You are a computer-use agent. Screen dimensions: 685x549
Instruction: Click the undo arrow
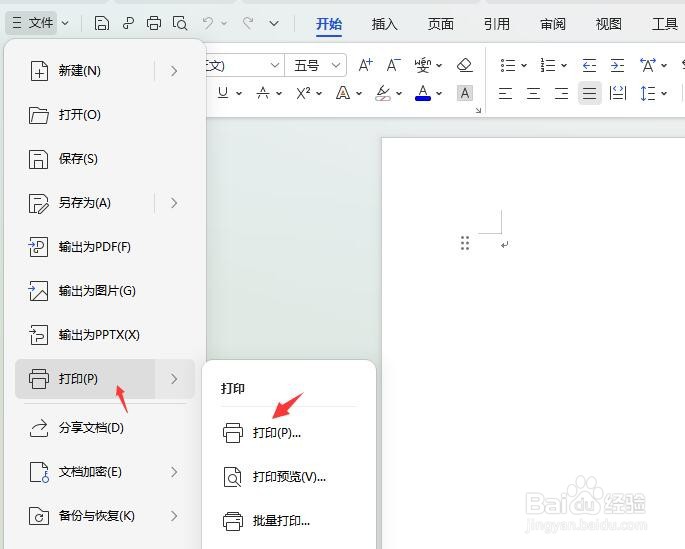[208, 23]
